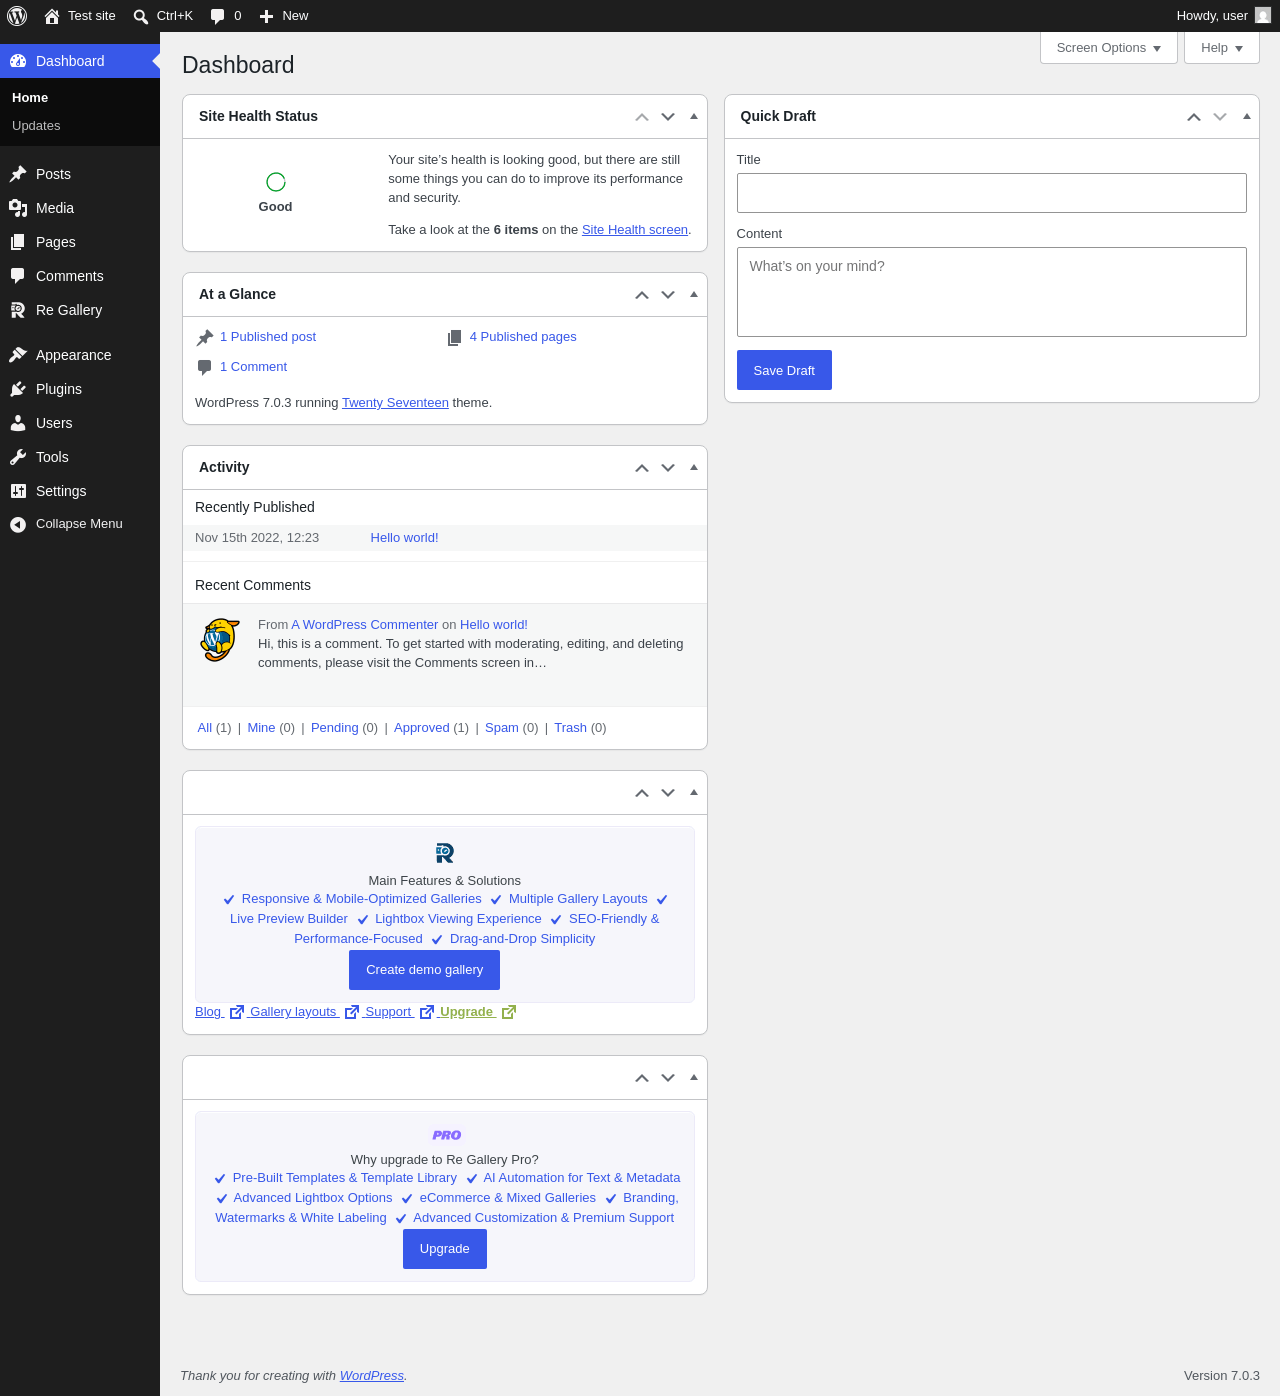
Task: Click the Comments bubble icon in sidebar
Action: pos(18,276)
